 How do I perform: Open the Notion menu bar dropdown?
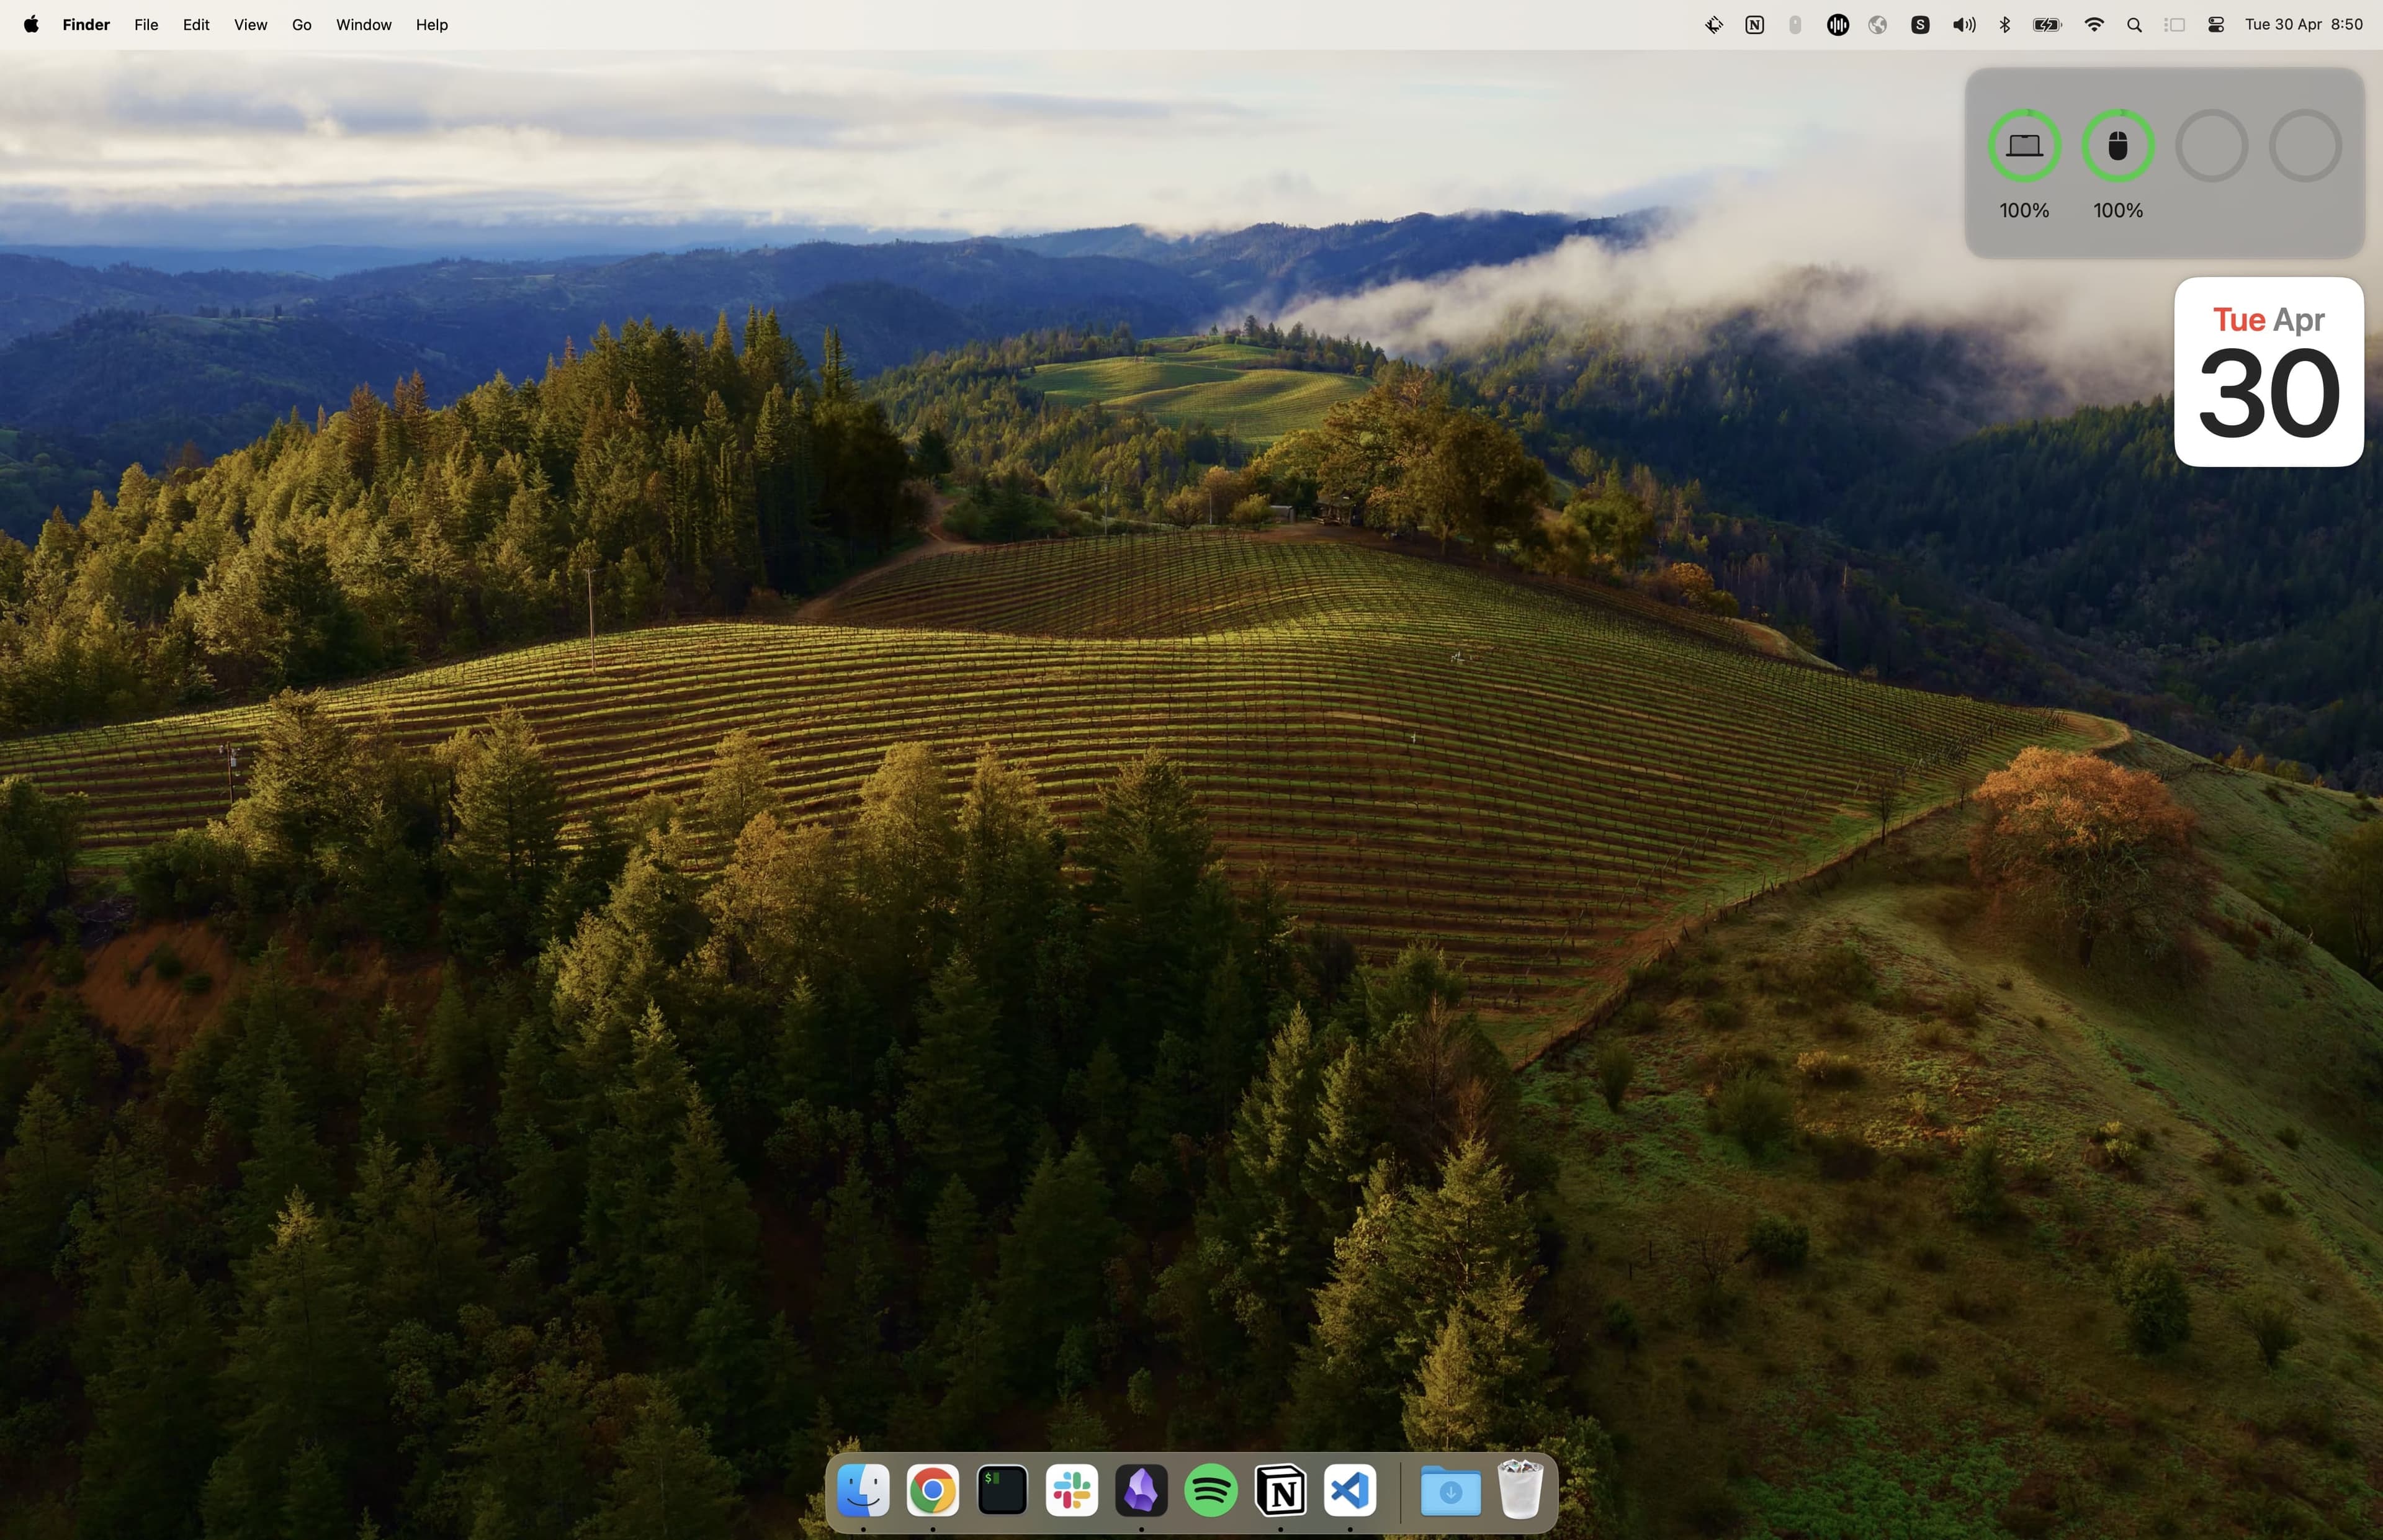pos(1753,24)
